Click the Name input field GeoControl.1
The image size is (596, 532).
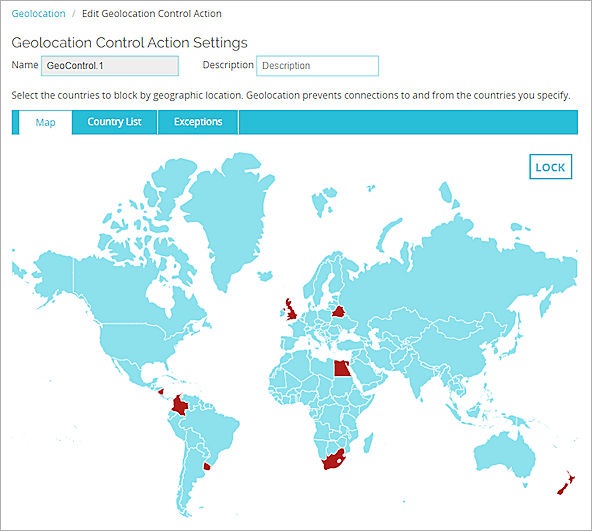pyautogui.click(x=110, y=66)
